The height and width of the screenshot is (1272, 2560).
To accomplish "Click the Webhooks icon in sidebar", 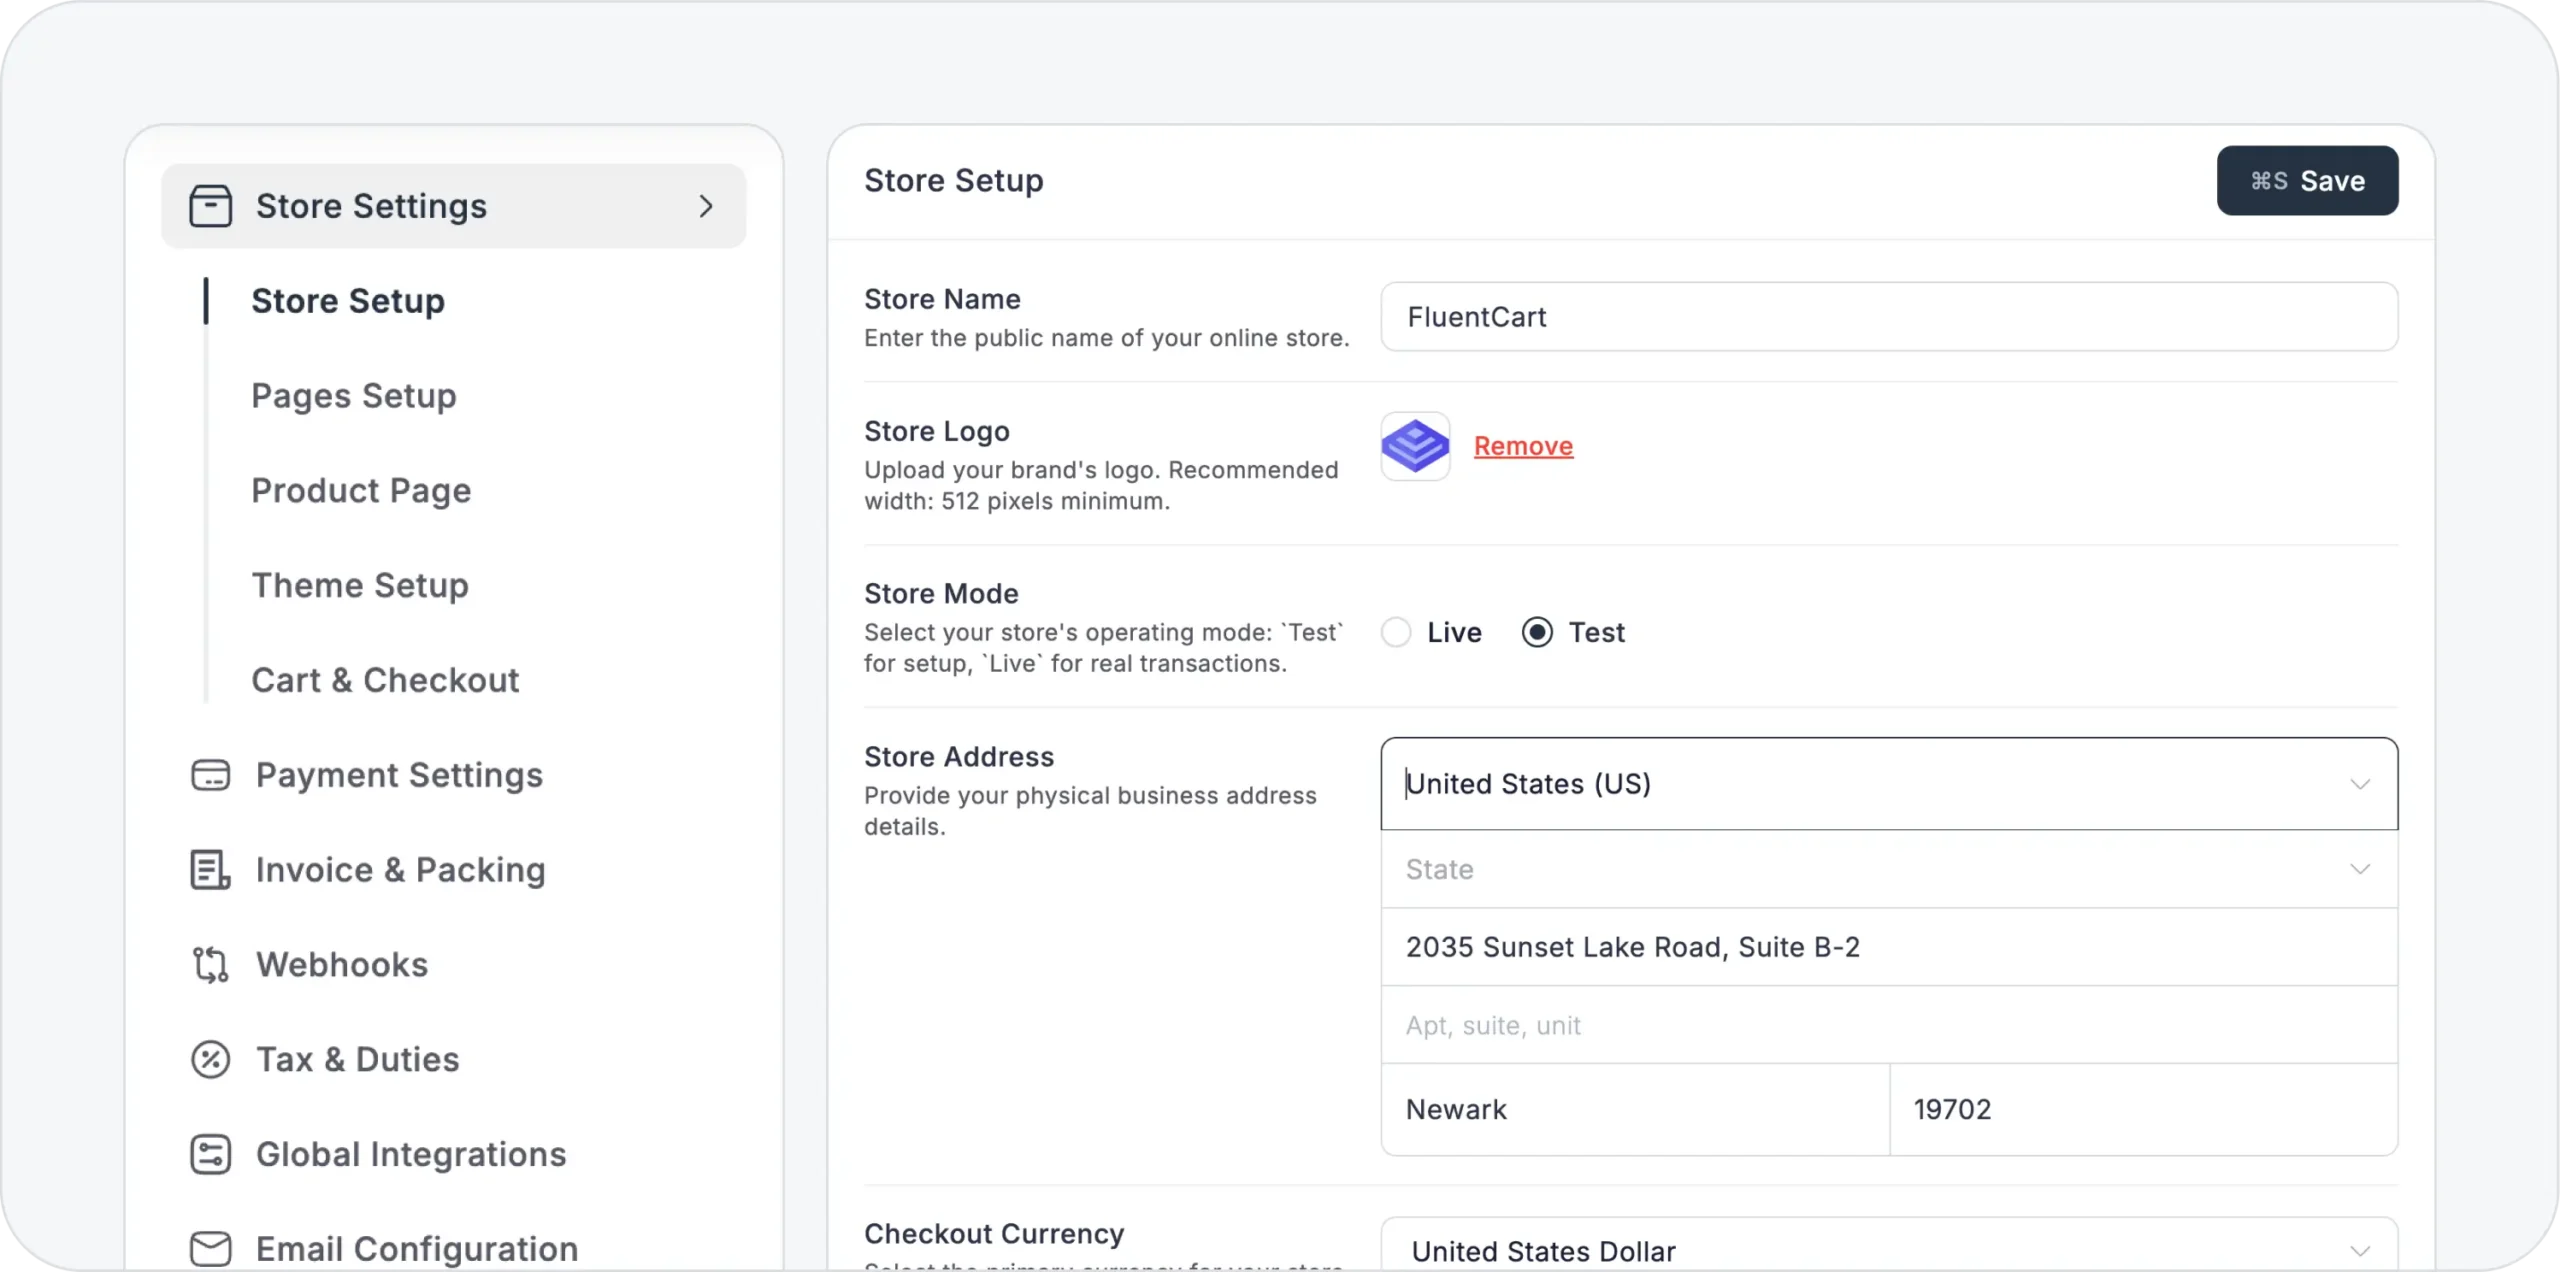I will 210,965.
